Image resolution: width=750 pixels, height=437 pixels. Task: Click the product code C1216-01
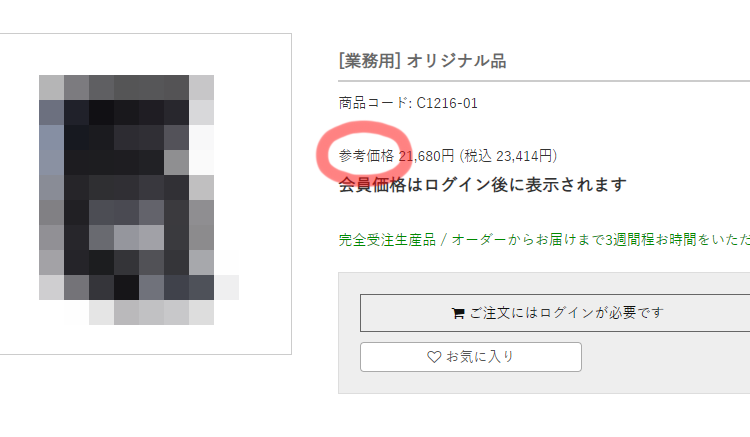point(447,103)
